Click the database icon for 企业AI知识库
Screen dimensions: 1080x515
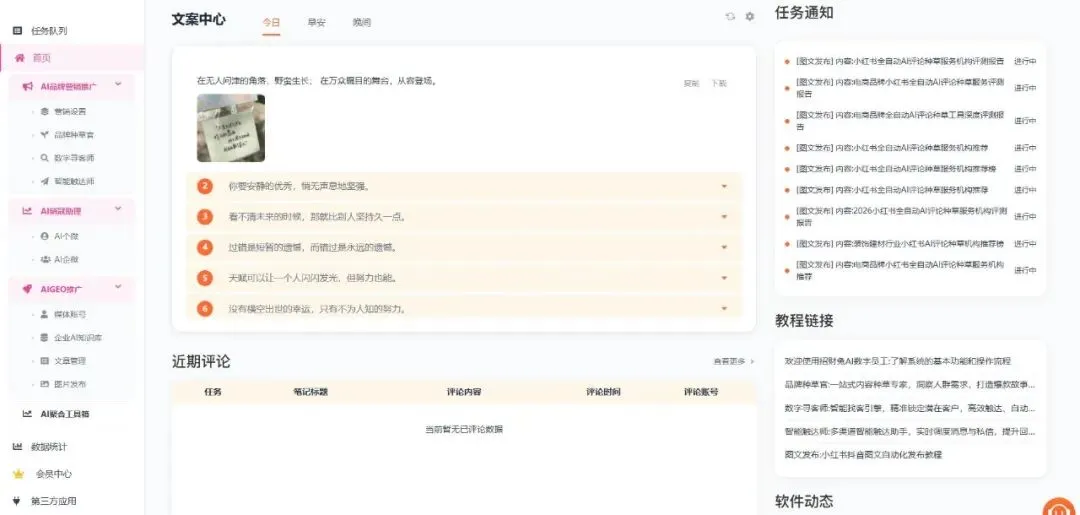point(45,338)
